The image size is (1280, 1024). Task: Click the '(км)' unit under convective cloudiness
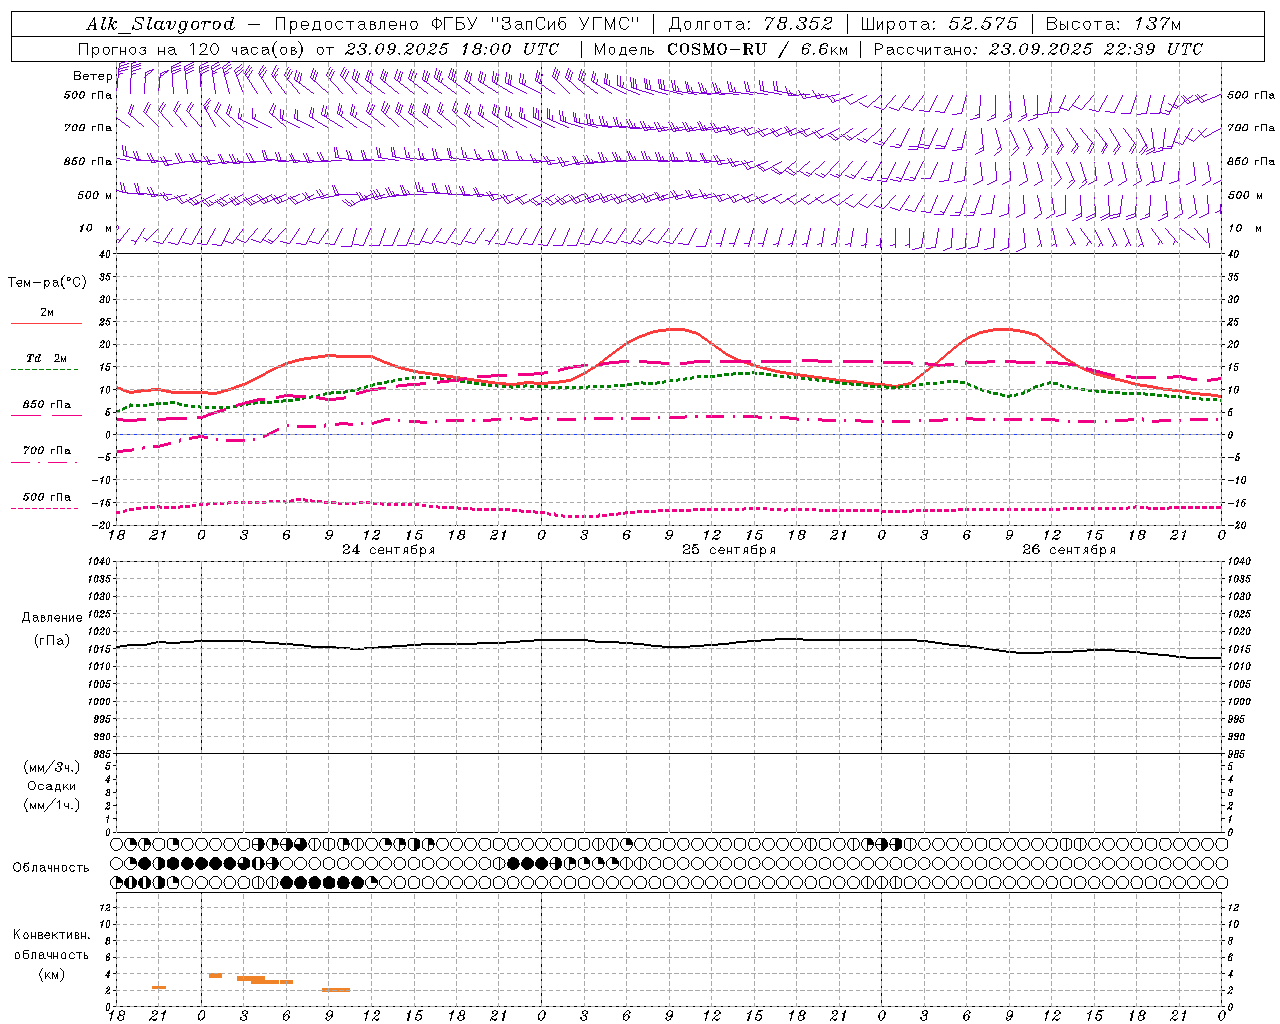pyautogui.click(x=52, y=974)
